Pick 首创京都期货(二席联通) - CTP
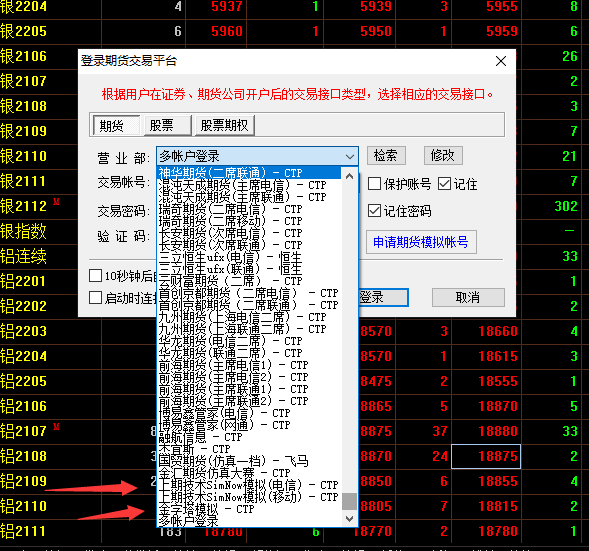The height and width of the screenshot is (551, 589). (249, 305)
